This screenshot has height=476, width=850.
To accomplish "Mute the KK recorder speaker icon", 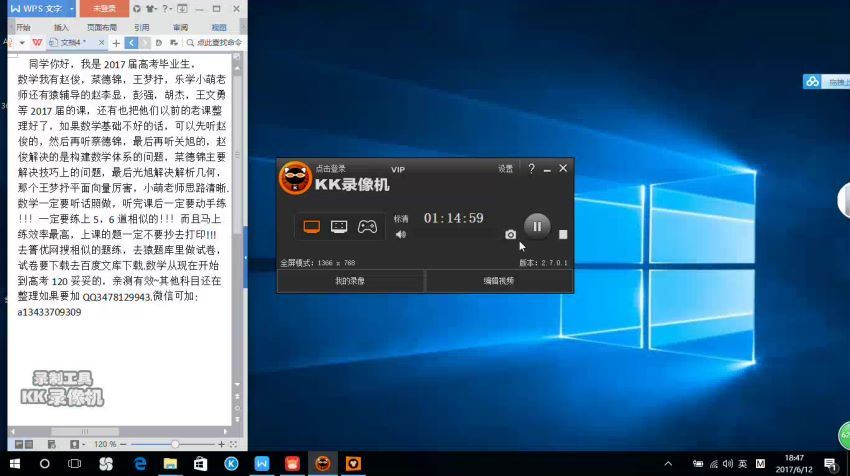I will coord(401,234).
